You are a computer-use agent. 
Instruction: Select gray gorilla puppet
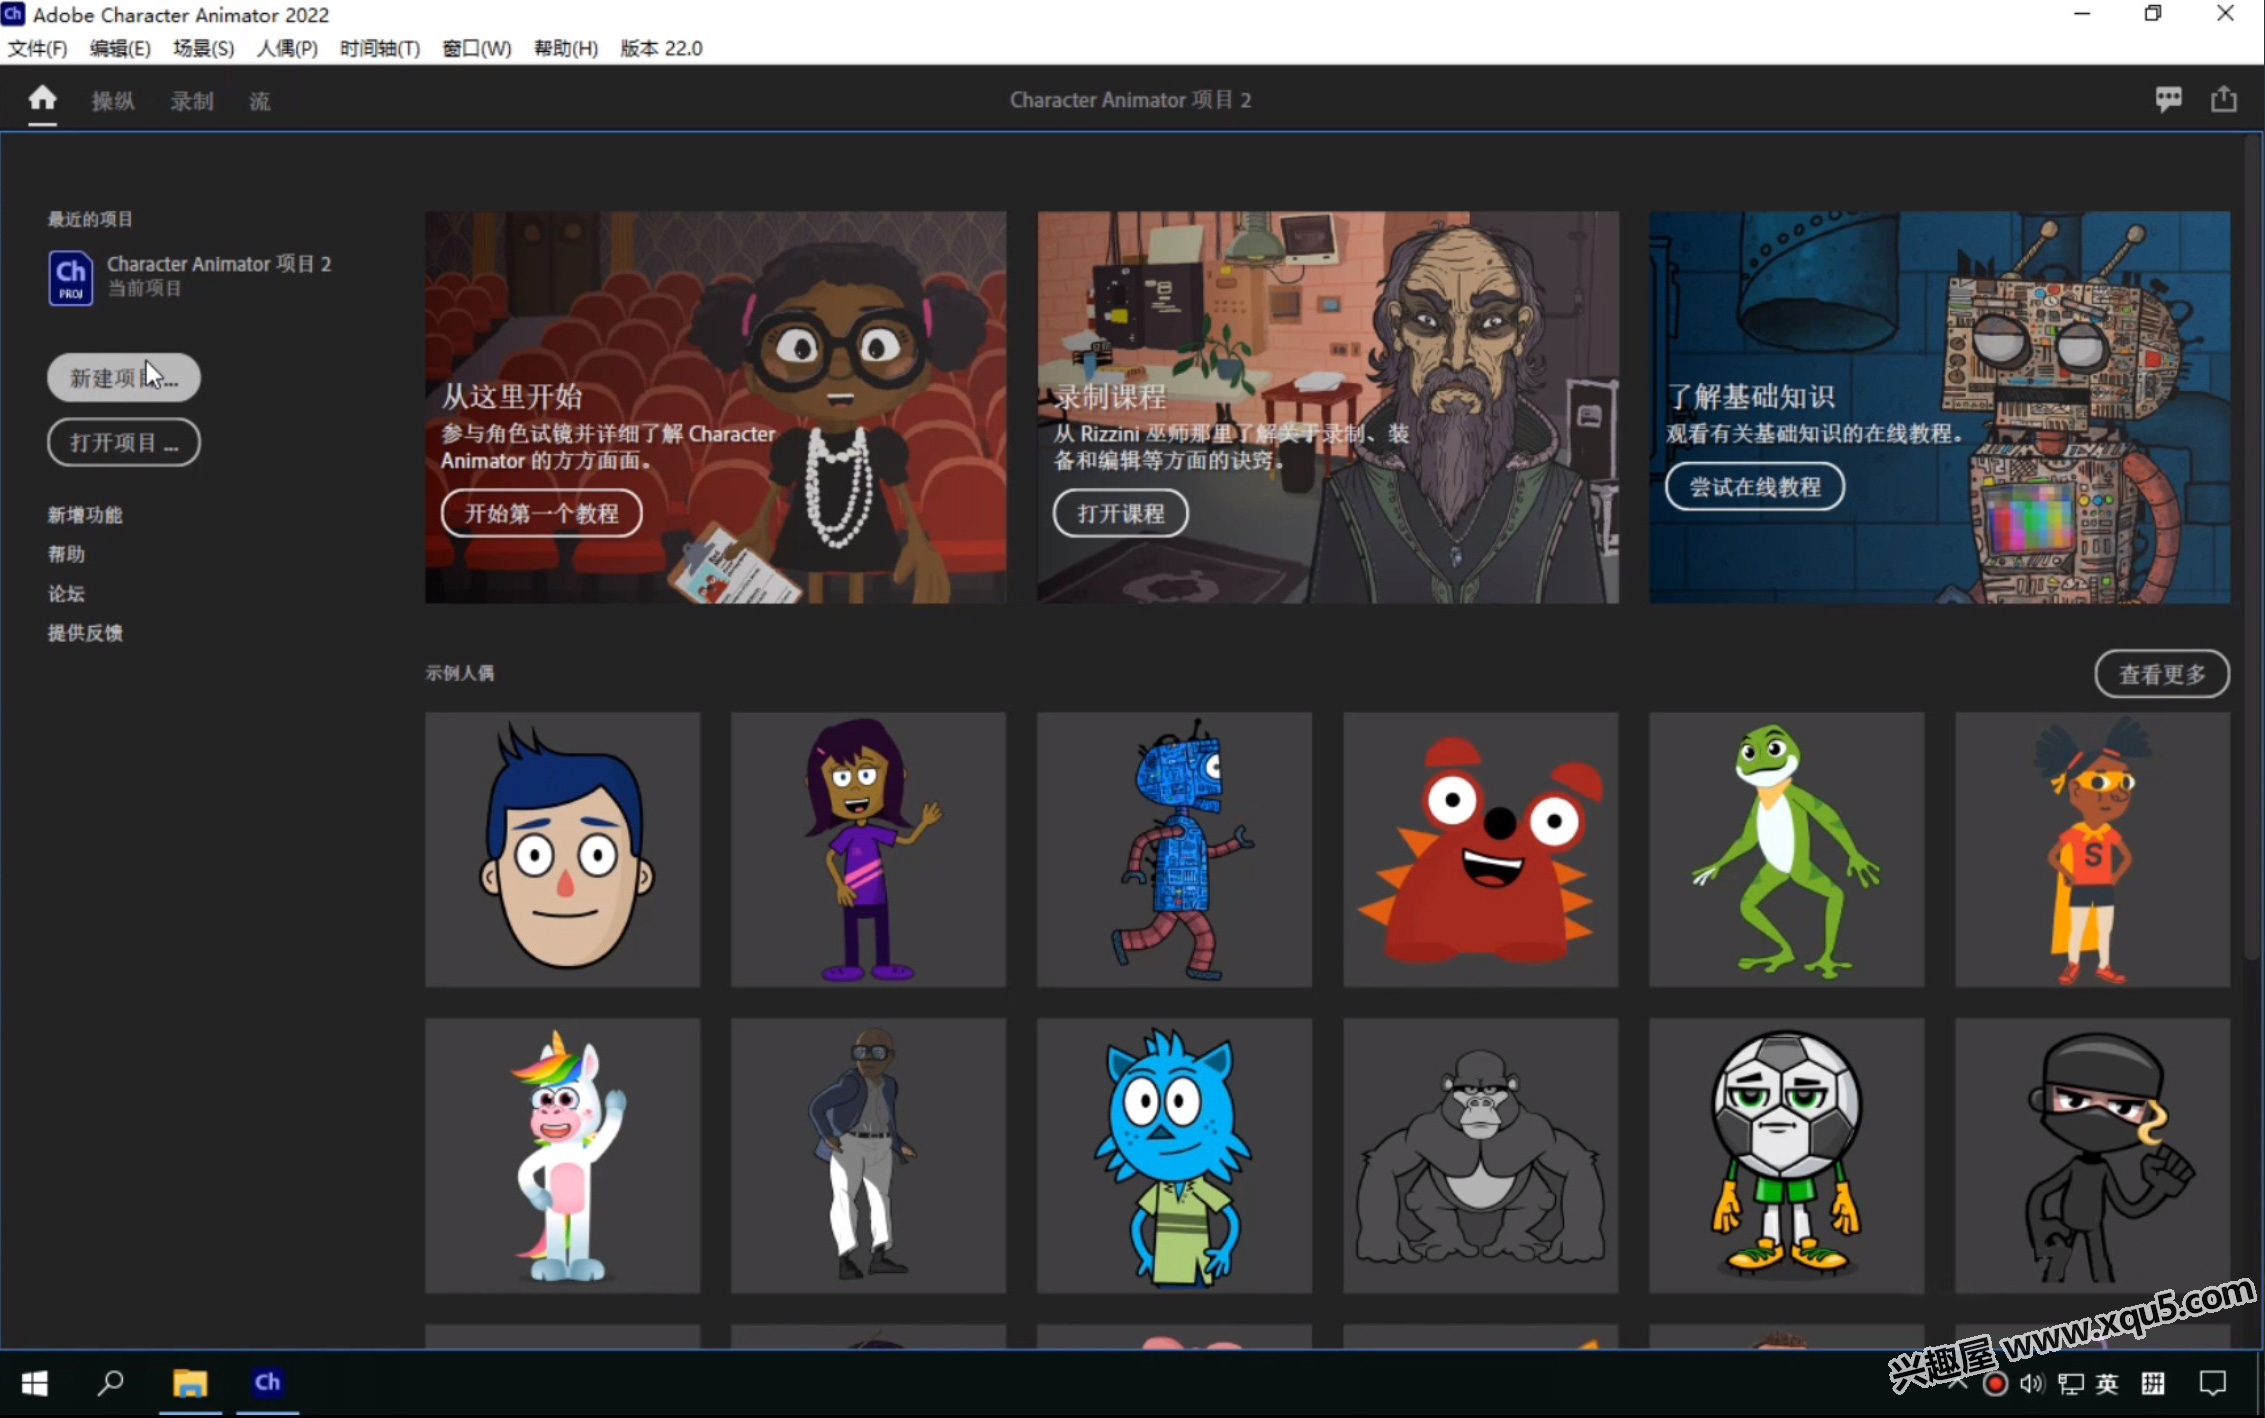tap(1481, 1156)
